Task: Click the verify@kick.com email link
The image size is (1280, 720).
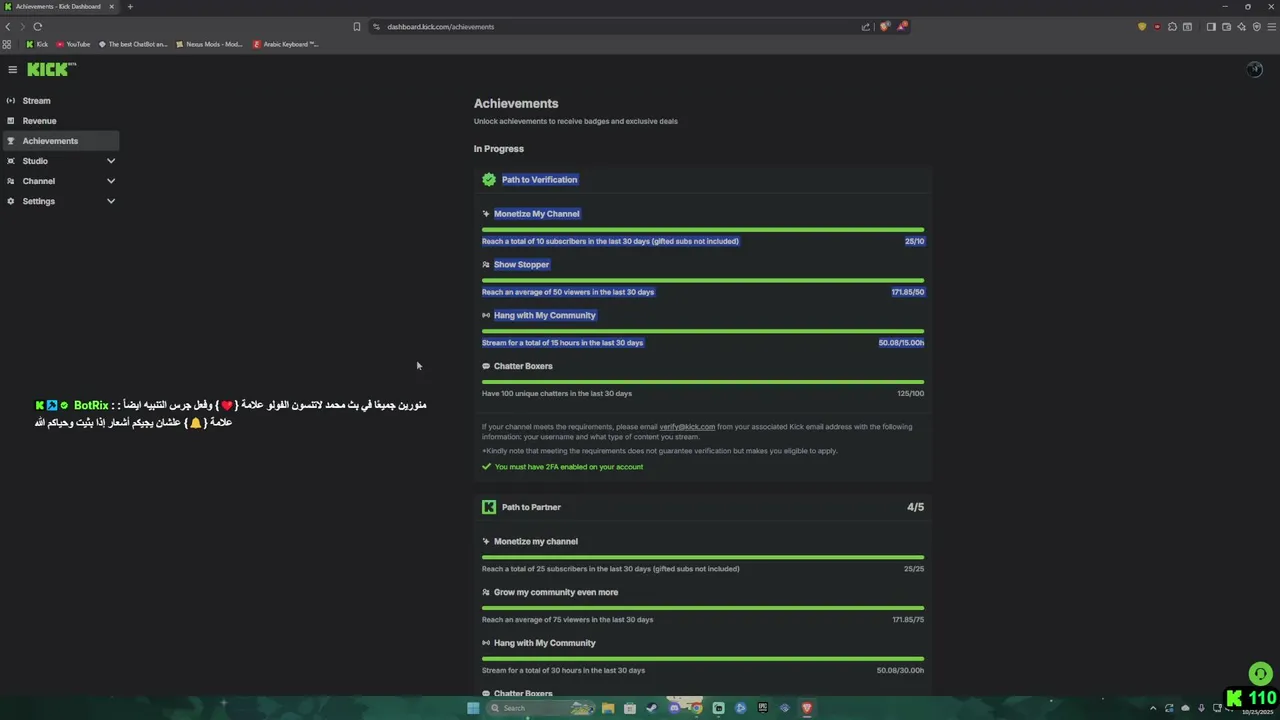Action: tap(687, 427)
